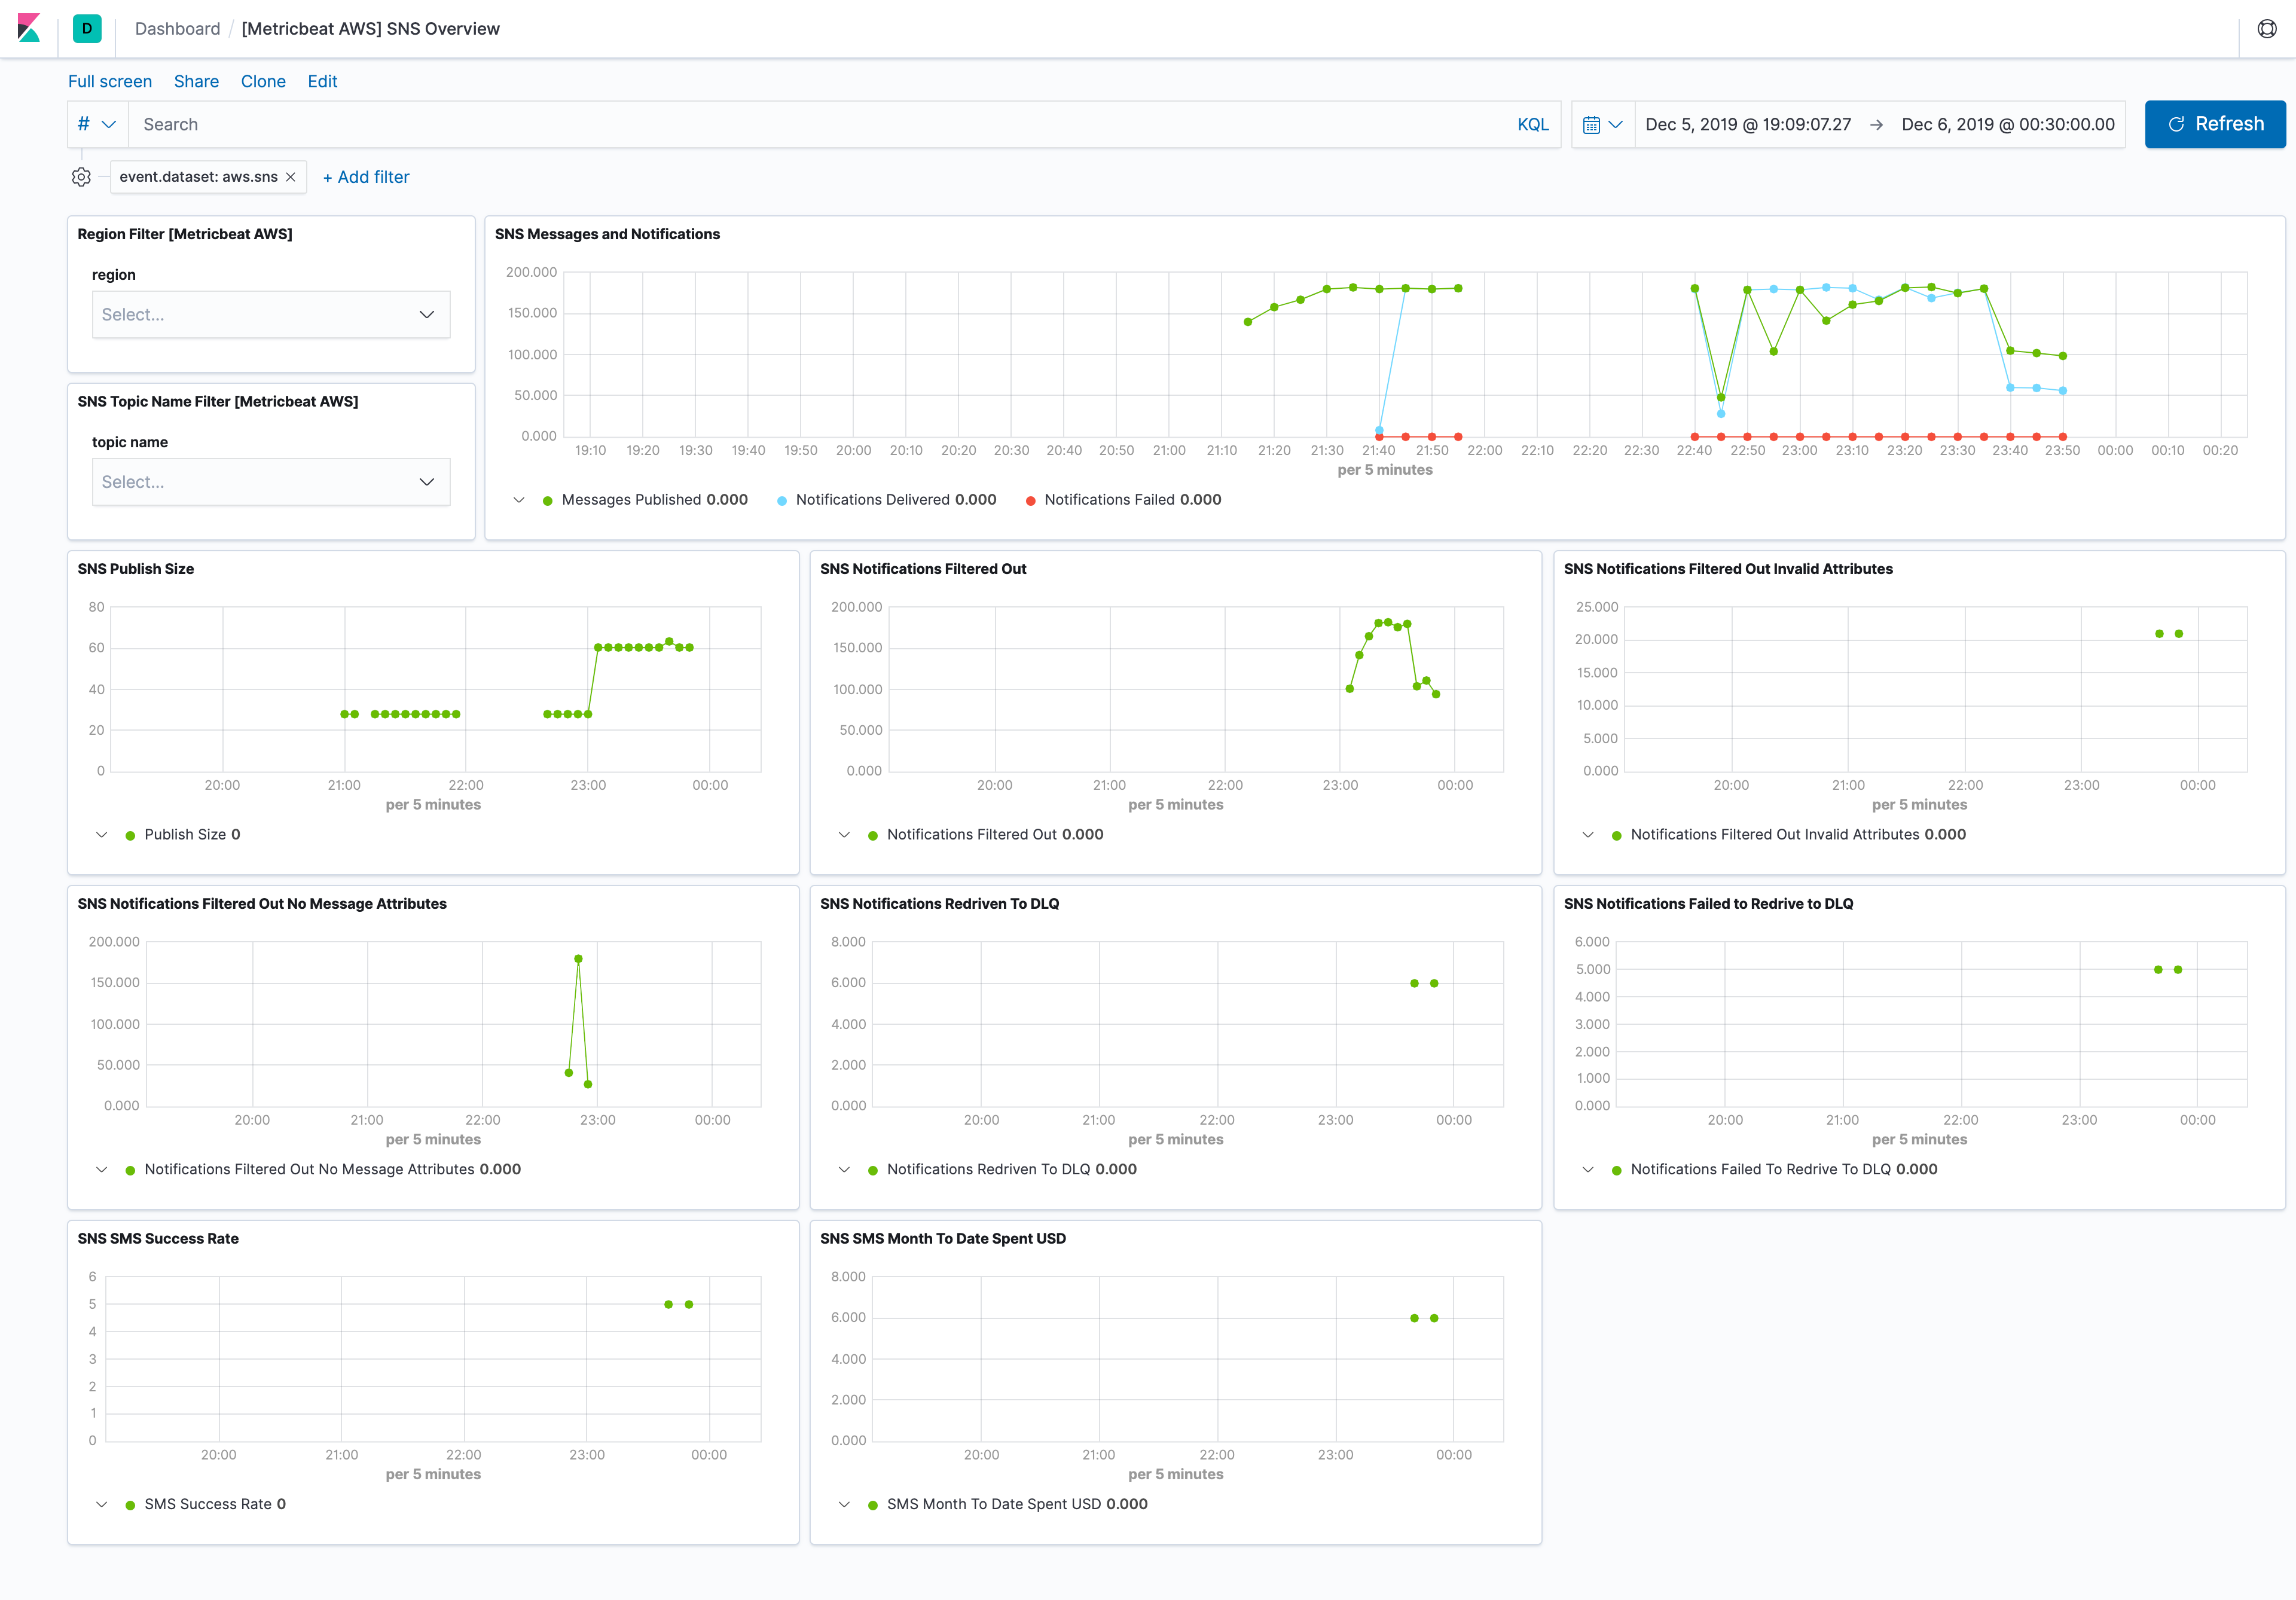Open filter options via the gear icon
Image resolution: width=2296 pixels, height=1600 pixels.
(81, 177)
